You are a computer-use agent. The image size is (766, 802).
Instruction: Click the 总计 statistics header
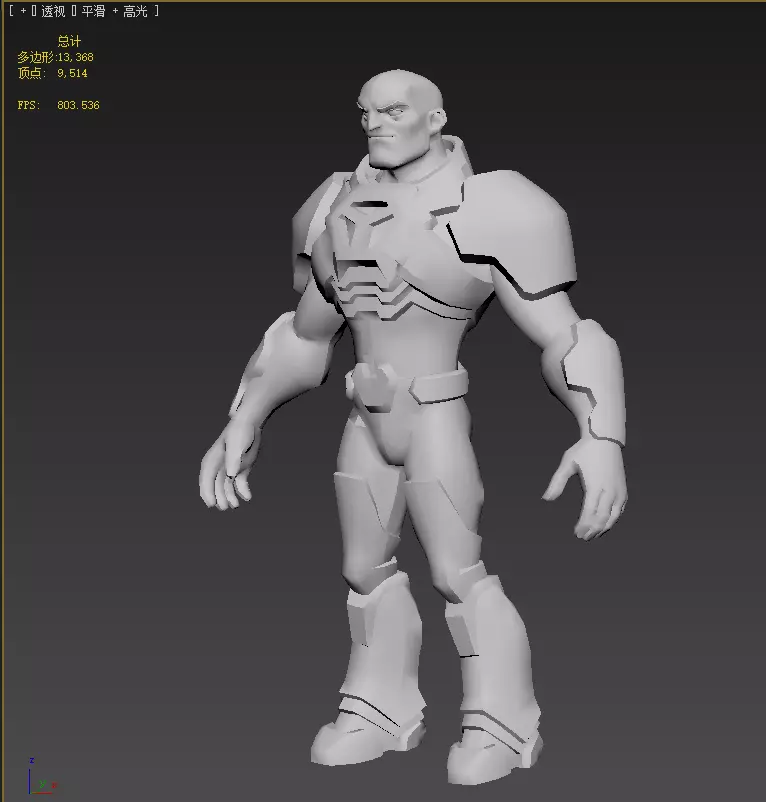[x=69, y=41]
